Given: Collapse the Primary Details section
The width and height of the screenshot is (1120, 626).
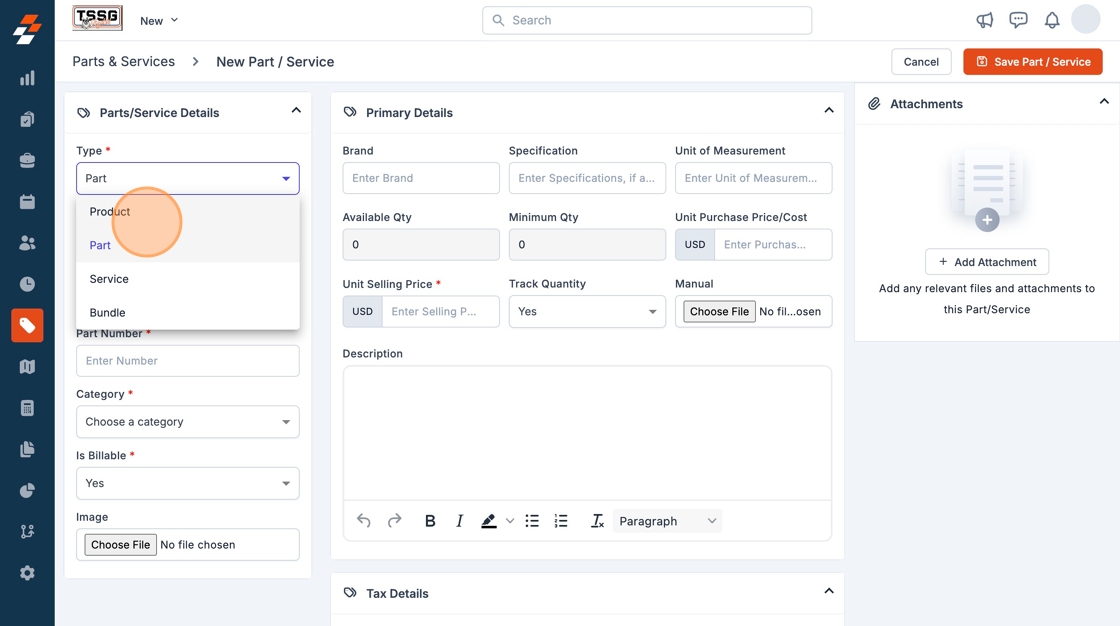Looking at the screenshot, I should (x=828, y=111).
